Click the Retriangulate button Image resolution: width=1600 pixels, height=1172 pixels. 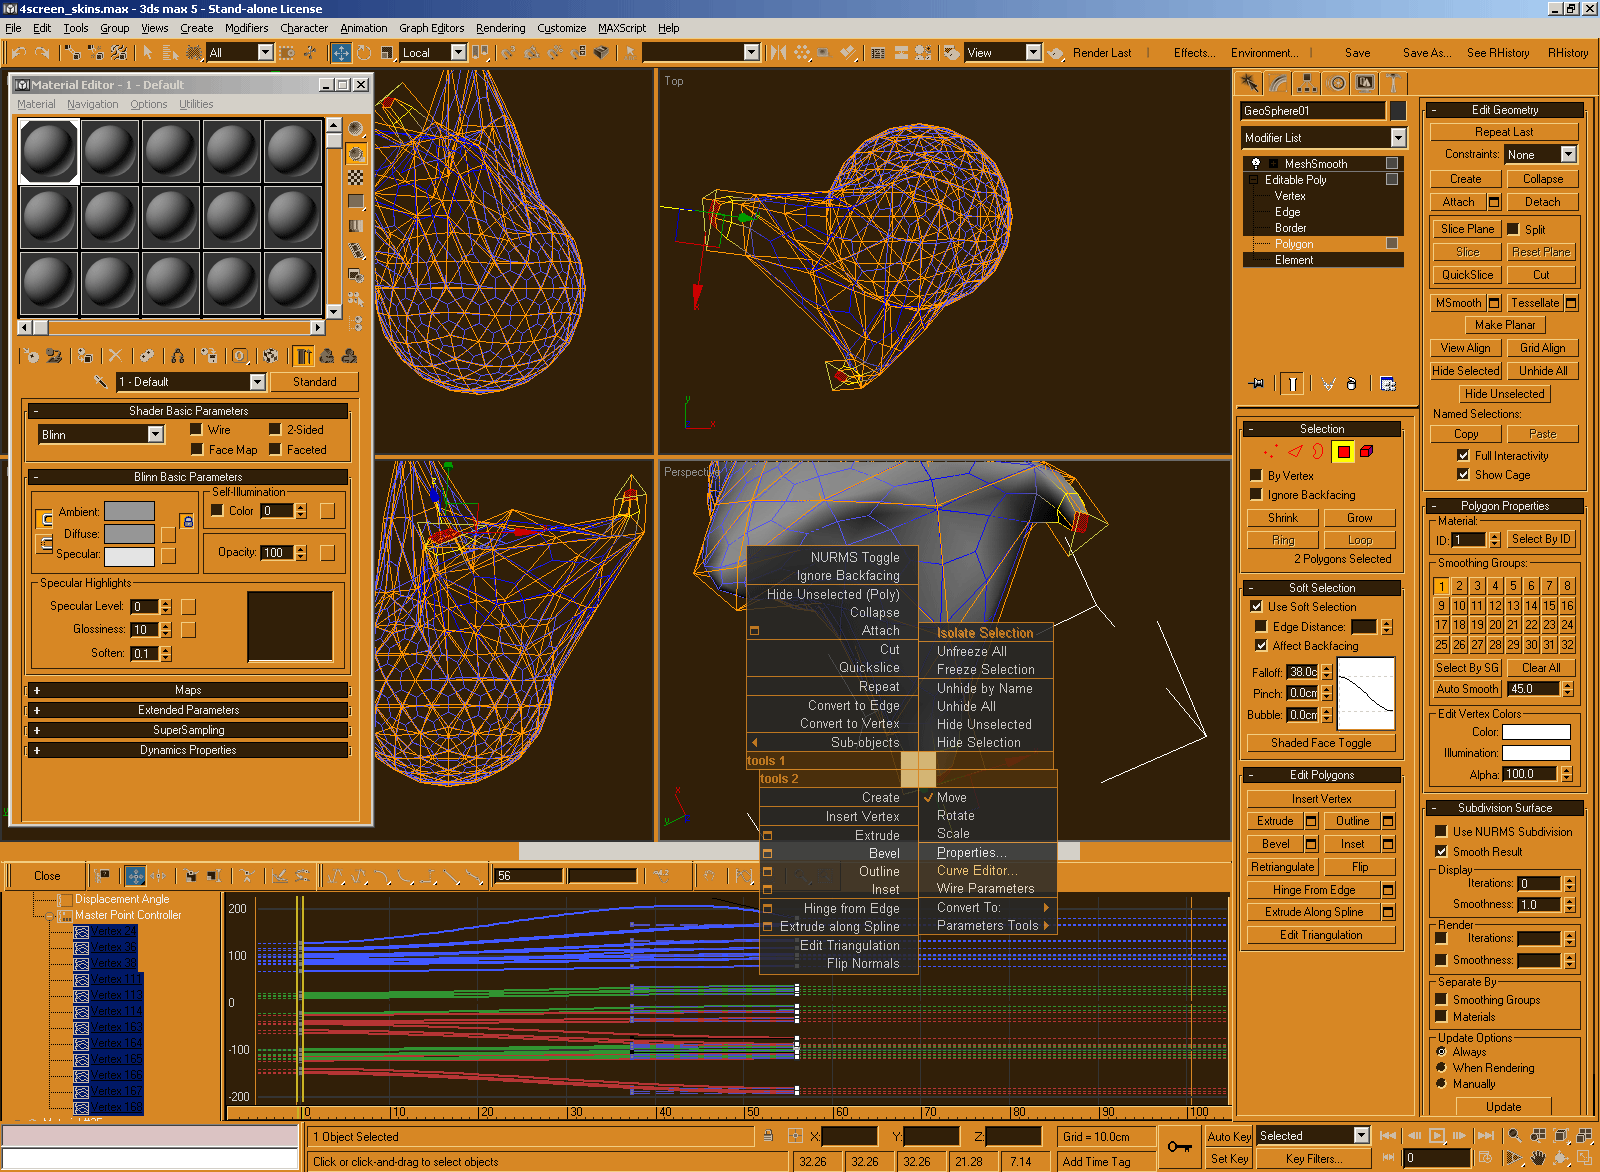pos(1282,866)
